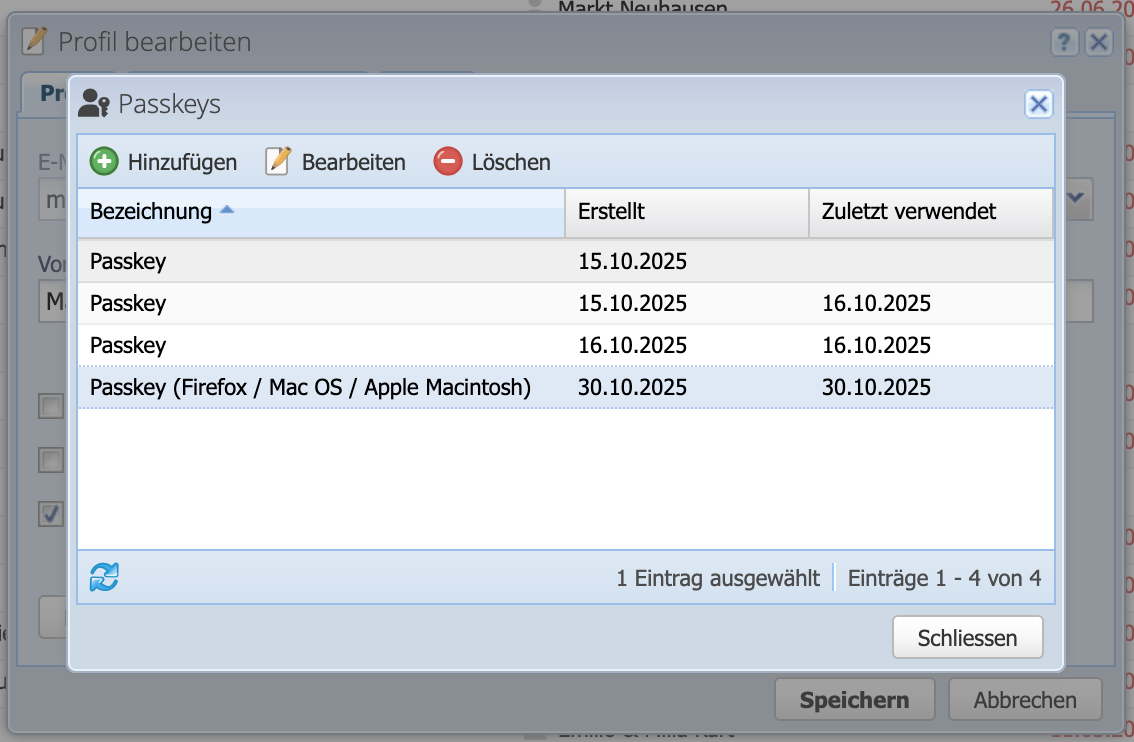Cancel editing via the Abbrechen button

point(1024,699)
